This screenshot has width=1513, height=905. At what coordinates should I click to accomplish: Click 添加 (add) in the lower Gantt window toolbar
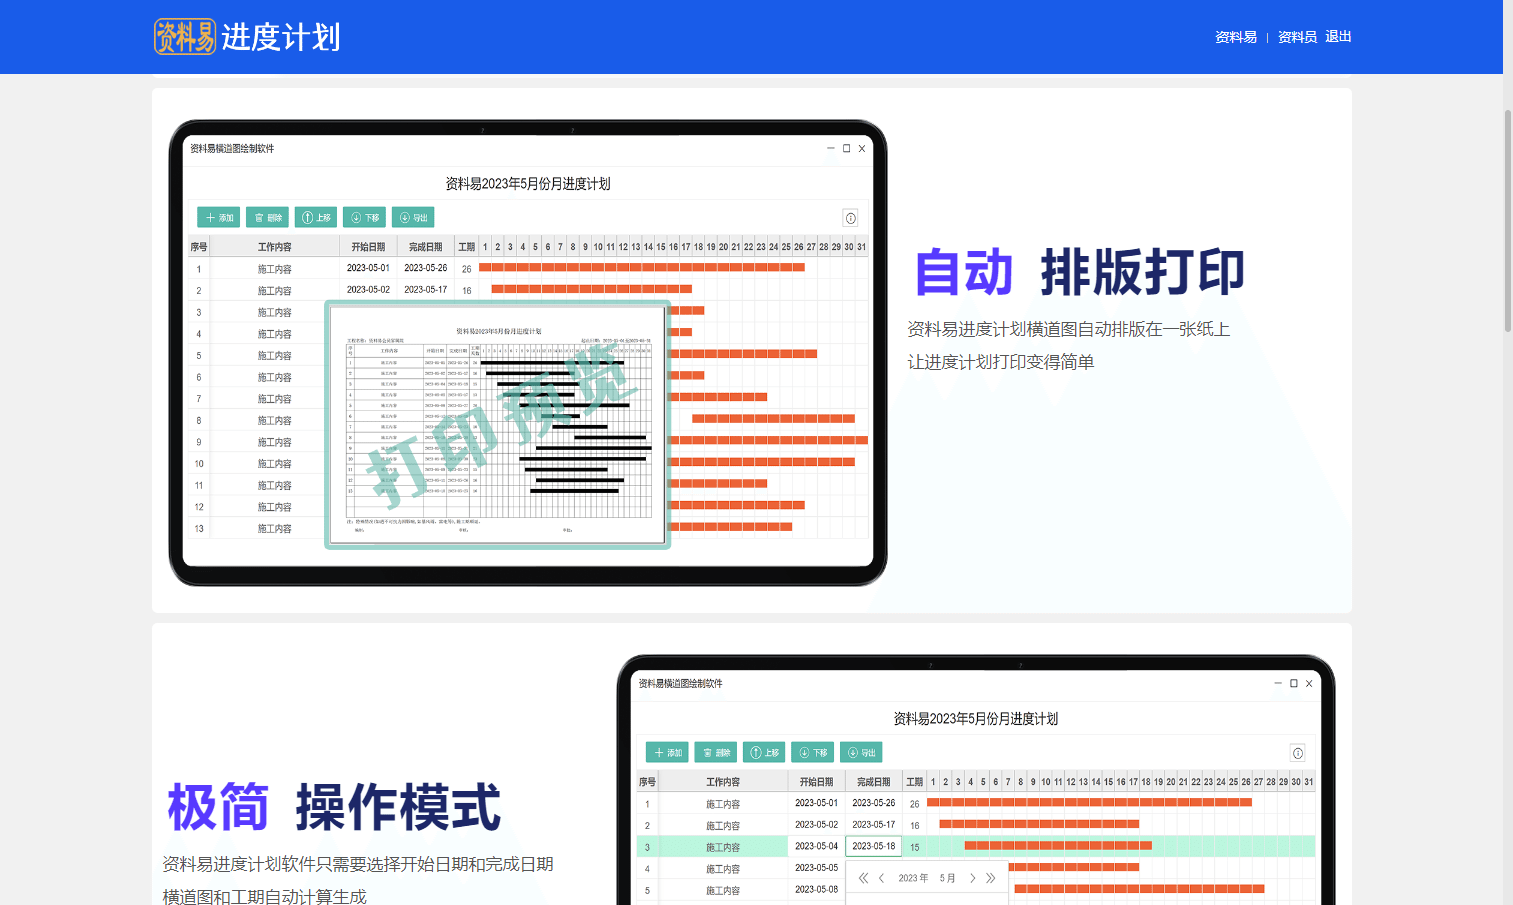pos(667,752)
